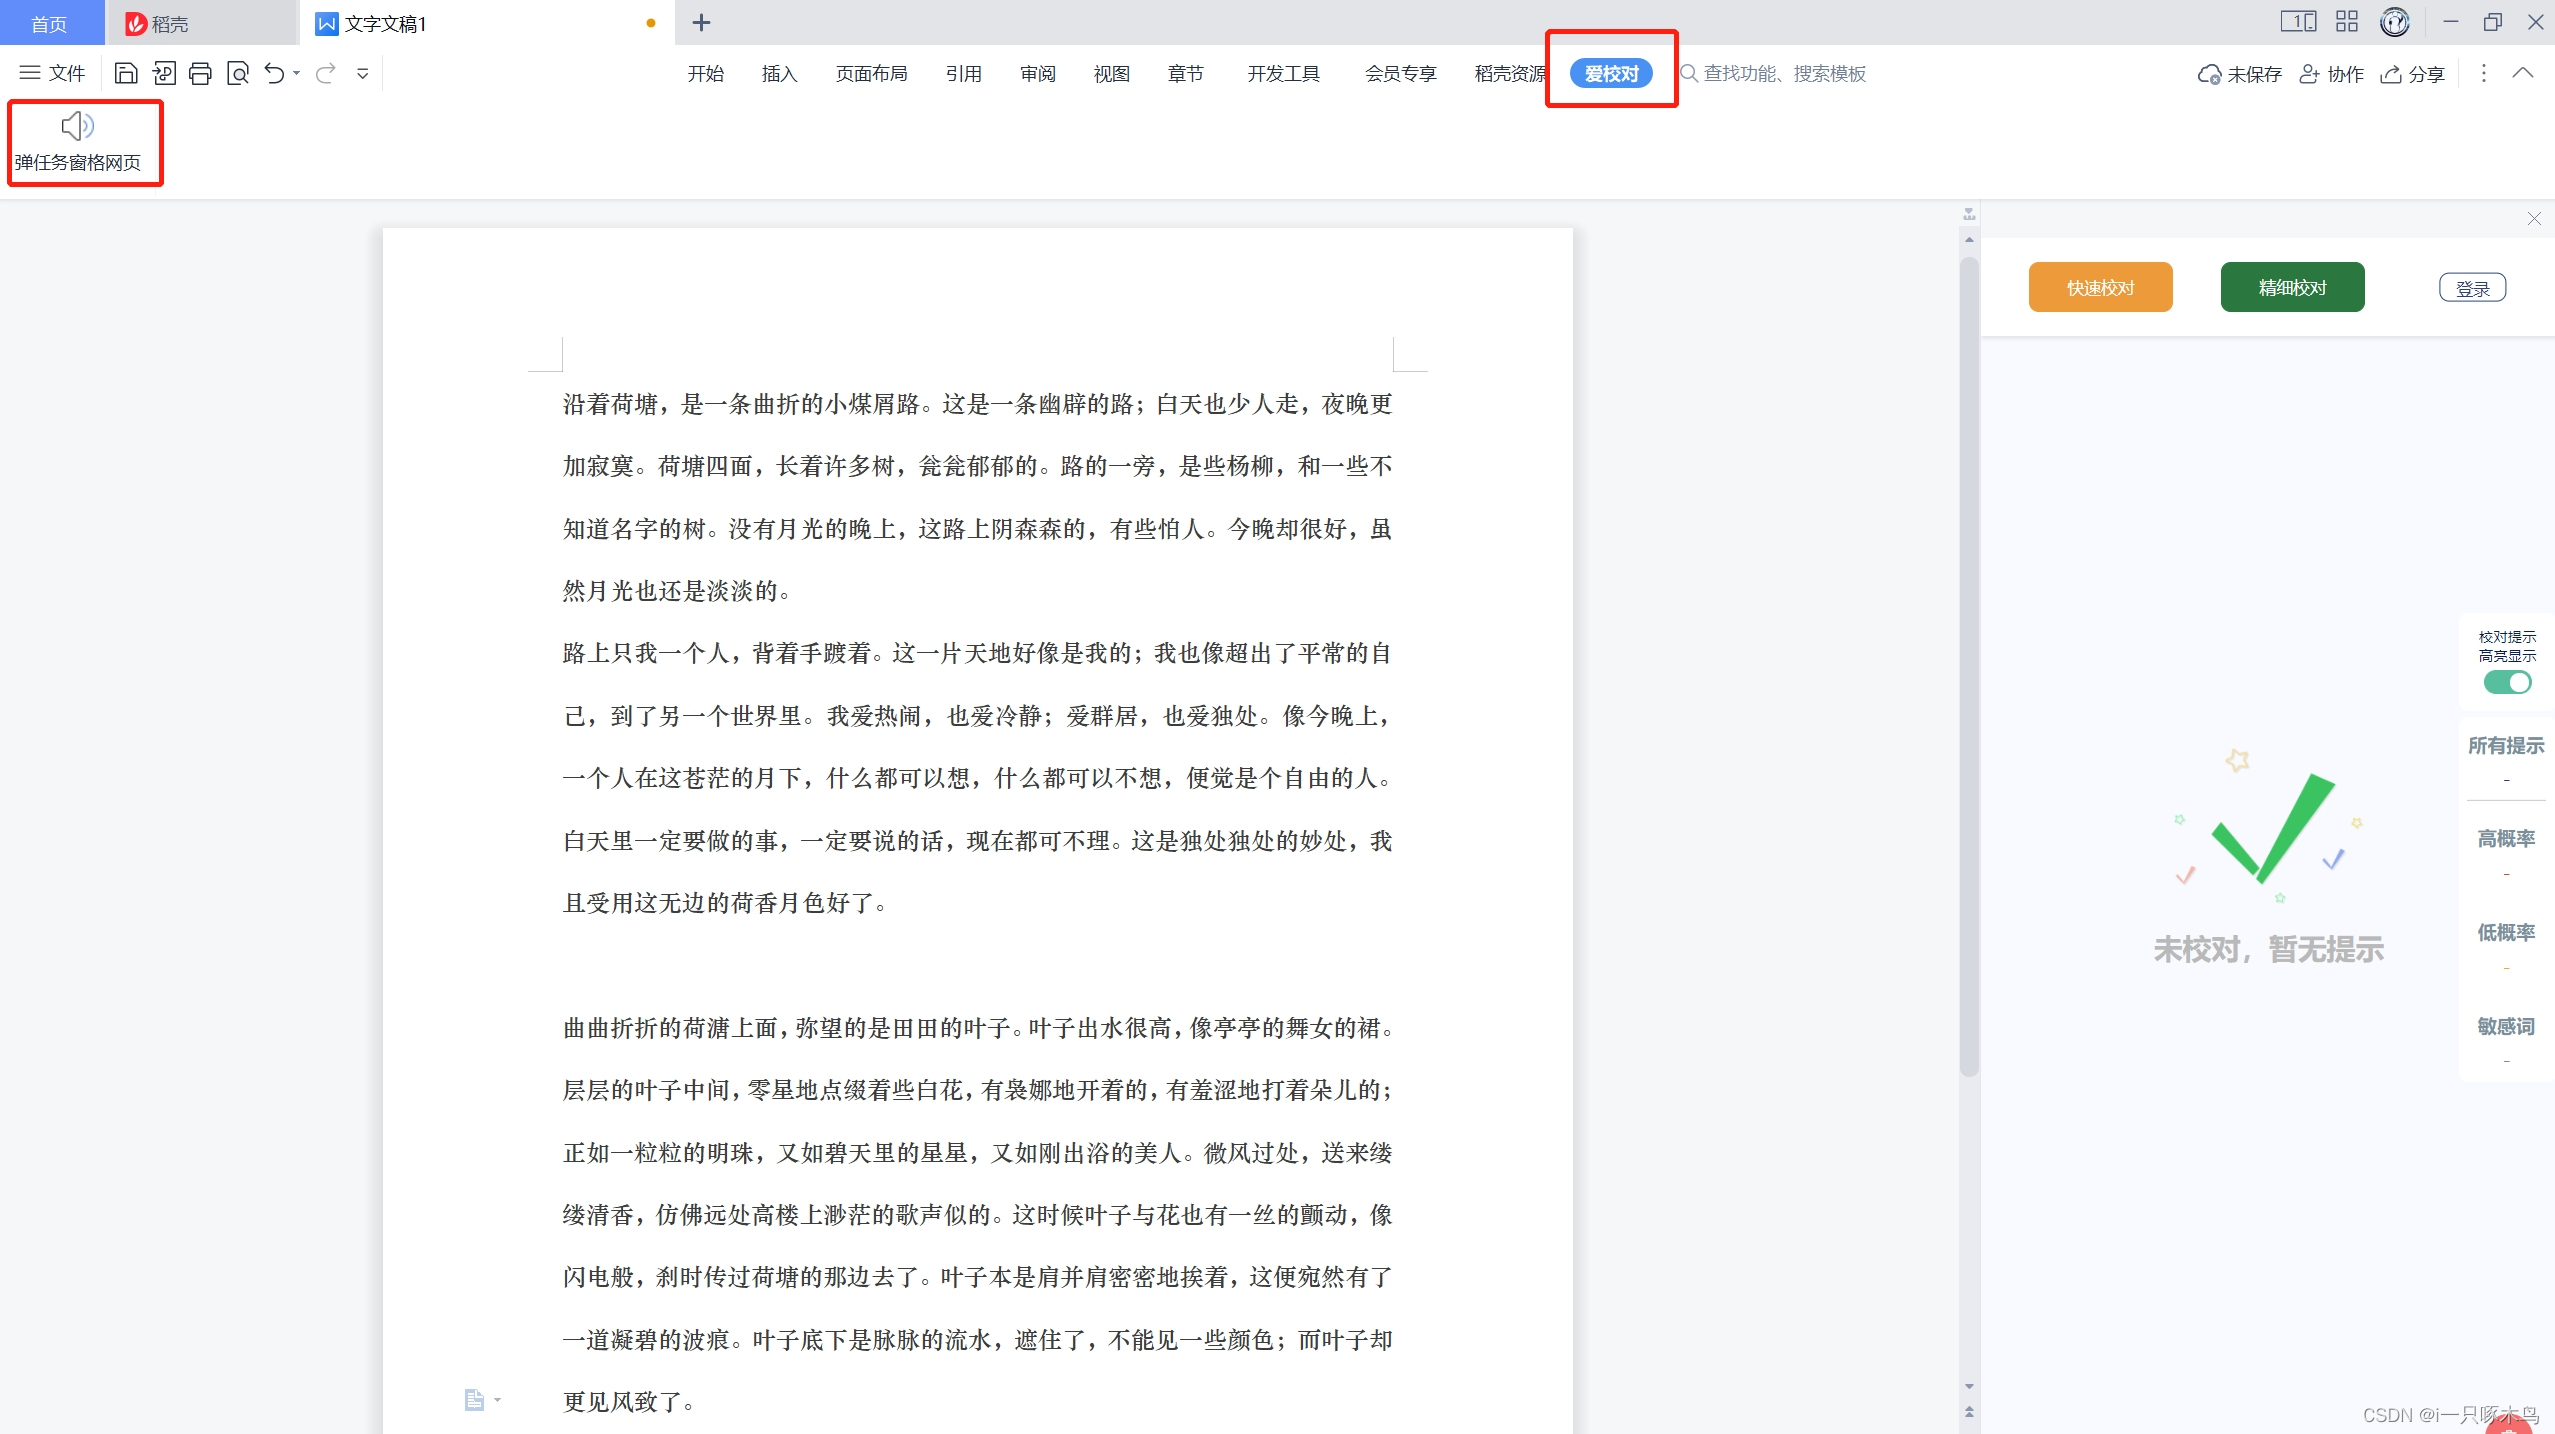
Task: Switch to the 插入 ribbon tab
Action: click(779, 73)
